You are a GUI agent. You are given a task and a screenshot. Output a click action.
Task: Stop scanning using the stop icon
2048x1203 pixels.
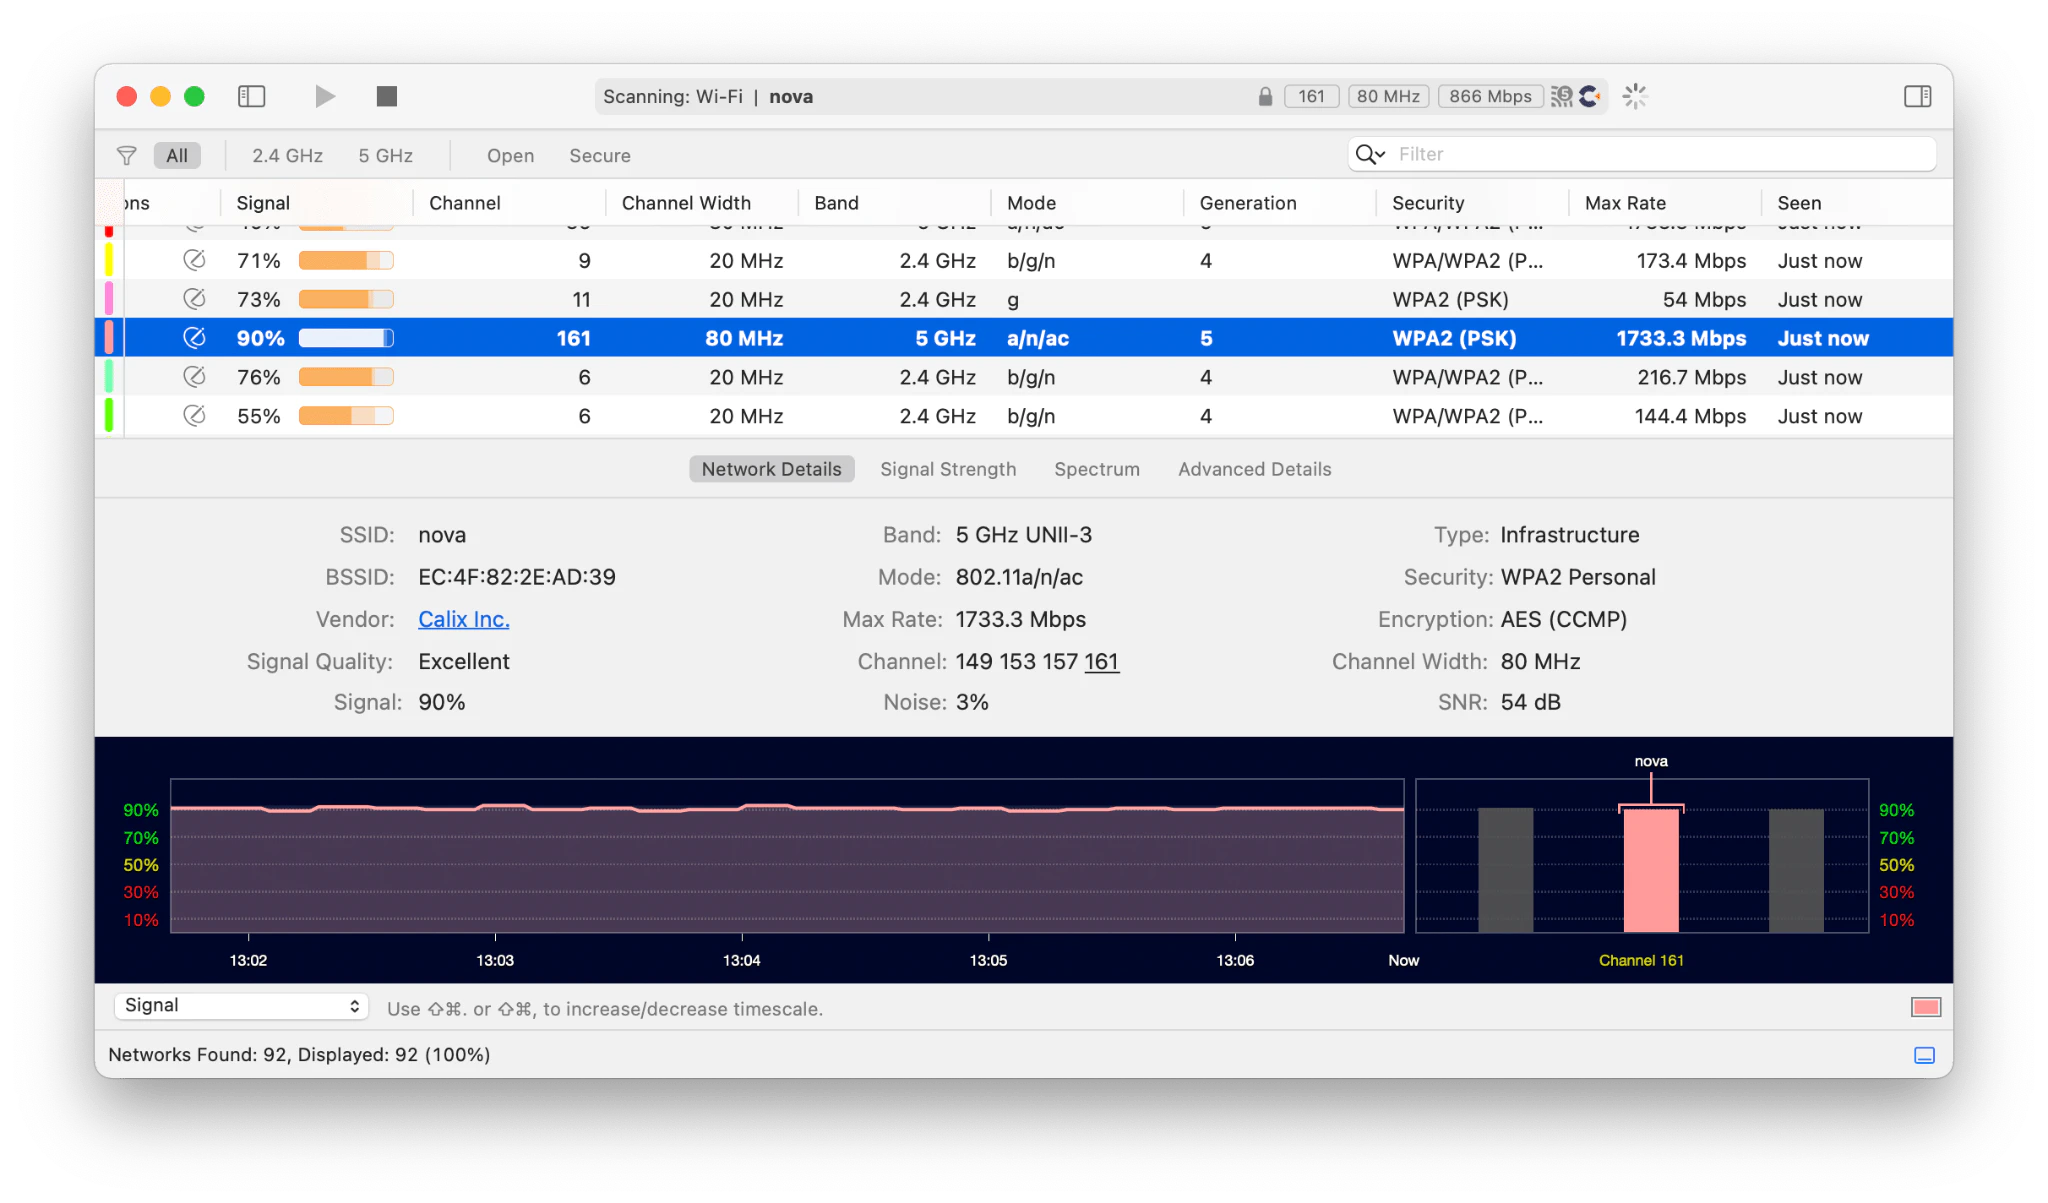pos(386,96)
